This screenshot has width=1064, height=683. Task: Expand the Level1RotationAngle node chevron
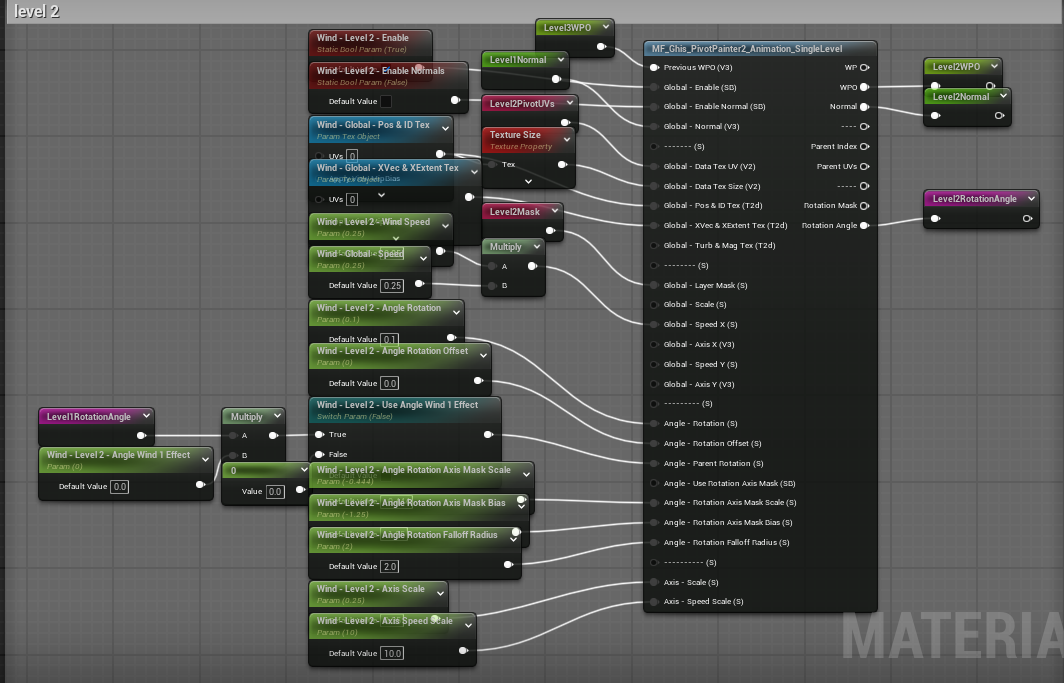pos(146,416)
